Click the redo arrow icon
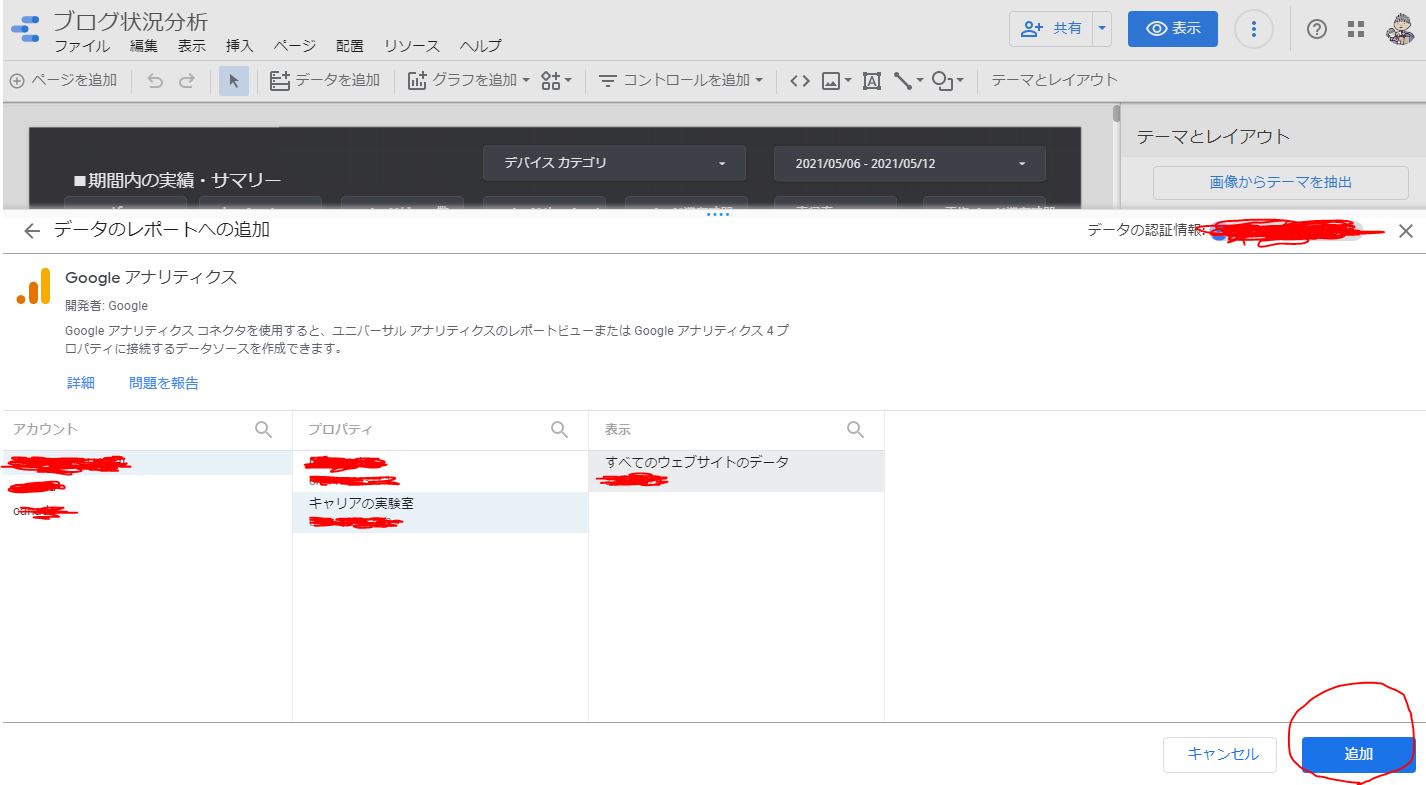 187,81
